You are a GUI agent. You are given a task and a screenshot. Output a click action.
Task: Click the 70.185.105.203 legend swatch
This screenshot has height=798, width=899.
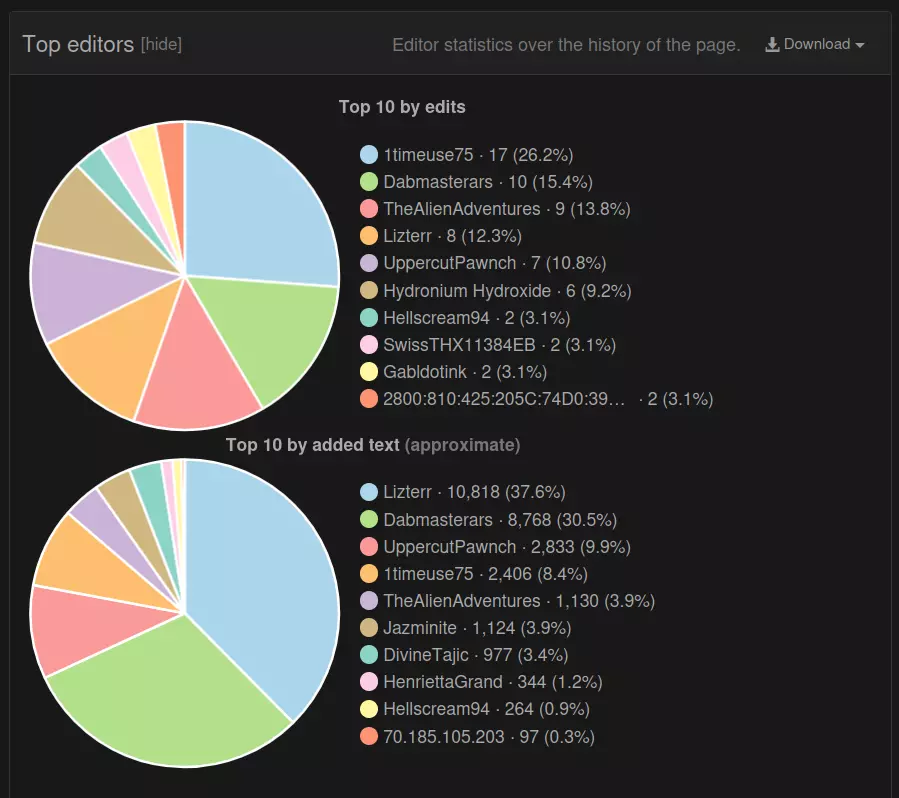click(369, 736)
